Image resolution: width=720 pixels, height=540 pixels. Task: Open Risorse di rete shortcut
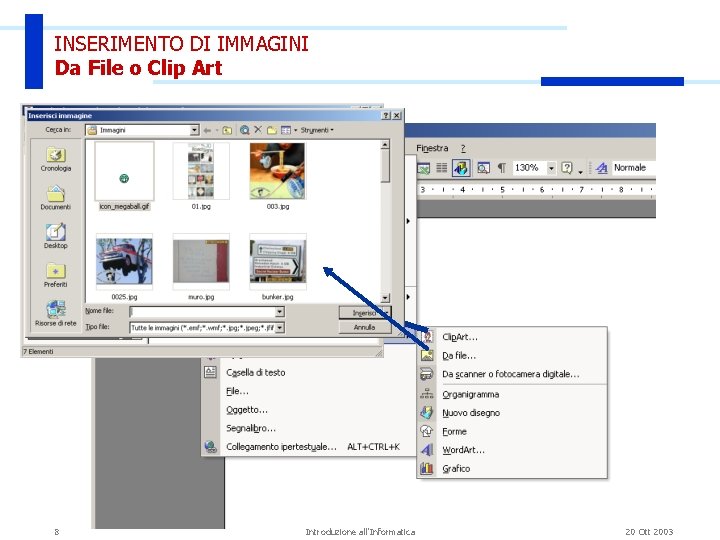(x=56, y=313)
